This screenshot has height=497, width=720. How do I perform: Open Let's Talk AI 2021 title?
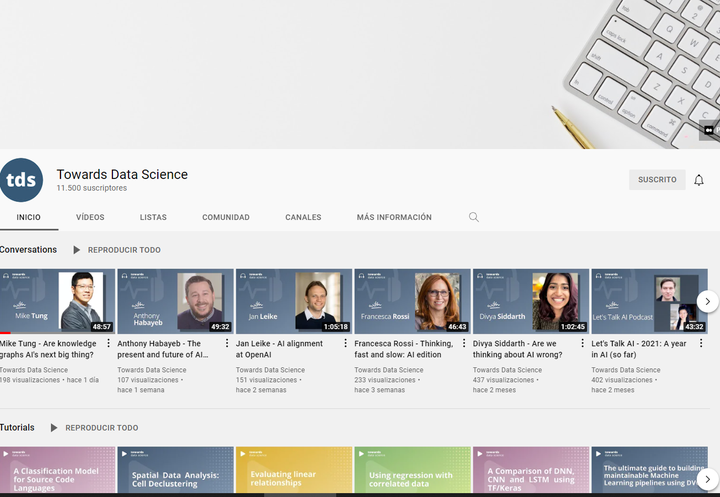coord(639,349)
